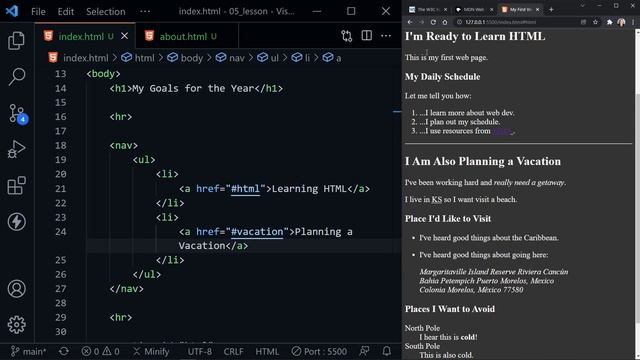Screen dimensions: 640x360
Task: Open browser profile avatar
Action: click(621, 22)
